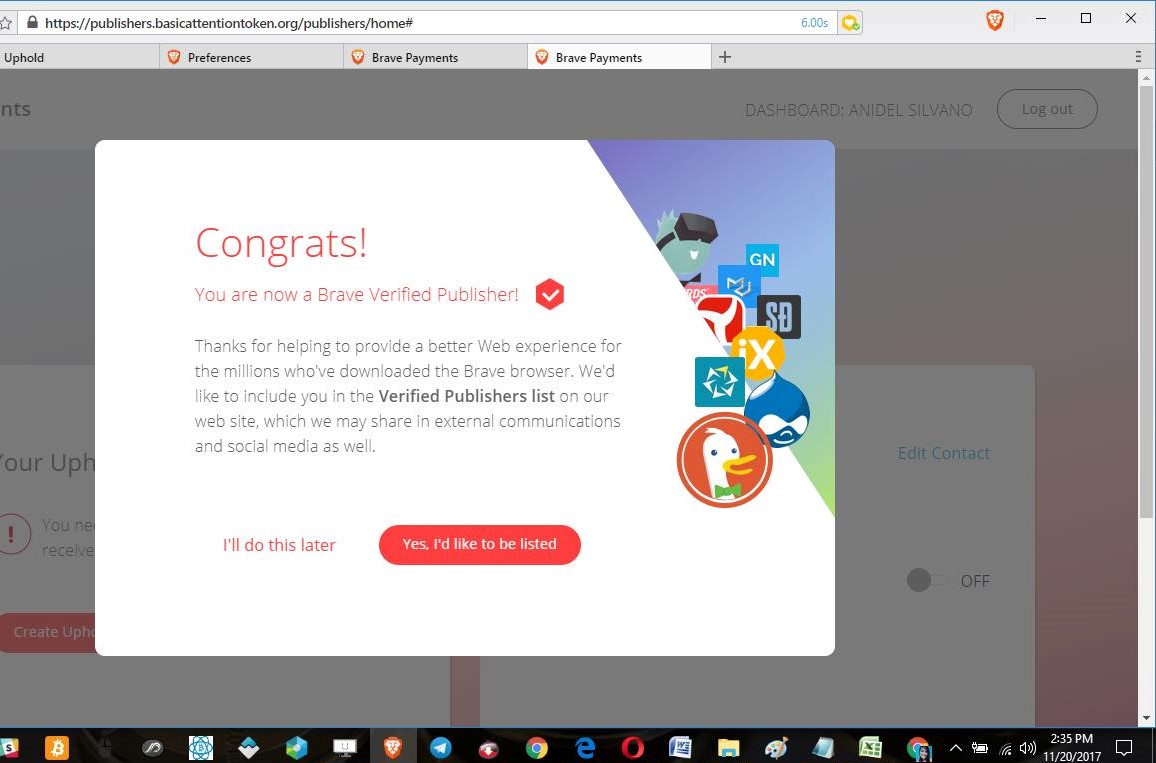
Task: Log out of the dashboard
Action: [1047, 109]
